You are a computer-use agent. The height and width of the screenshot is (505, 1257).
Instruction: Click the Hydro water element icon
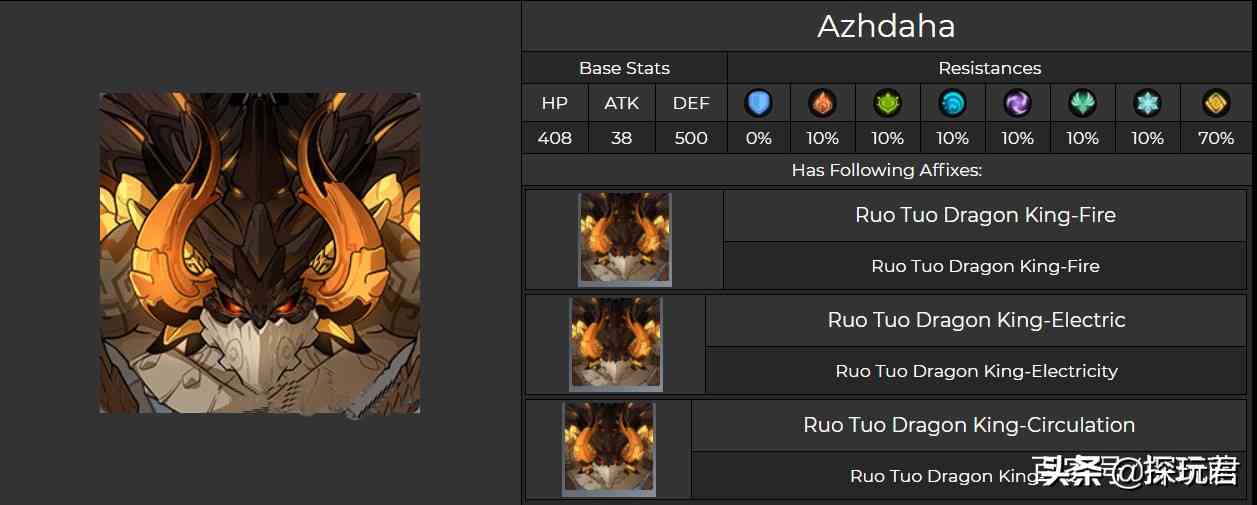click(952, 102)
